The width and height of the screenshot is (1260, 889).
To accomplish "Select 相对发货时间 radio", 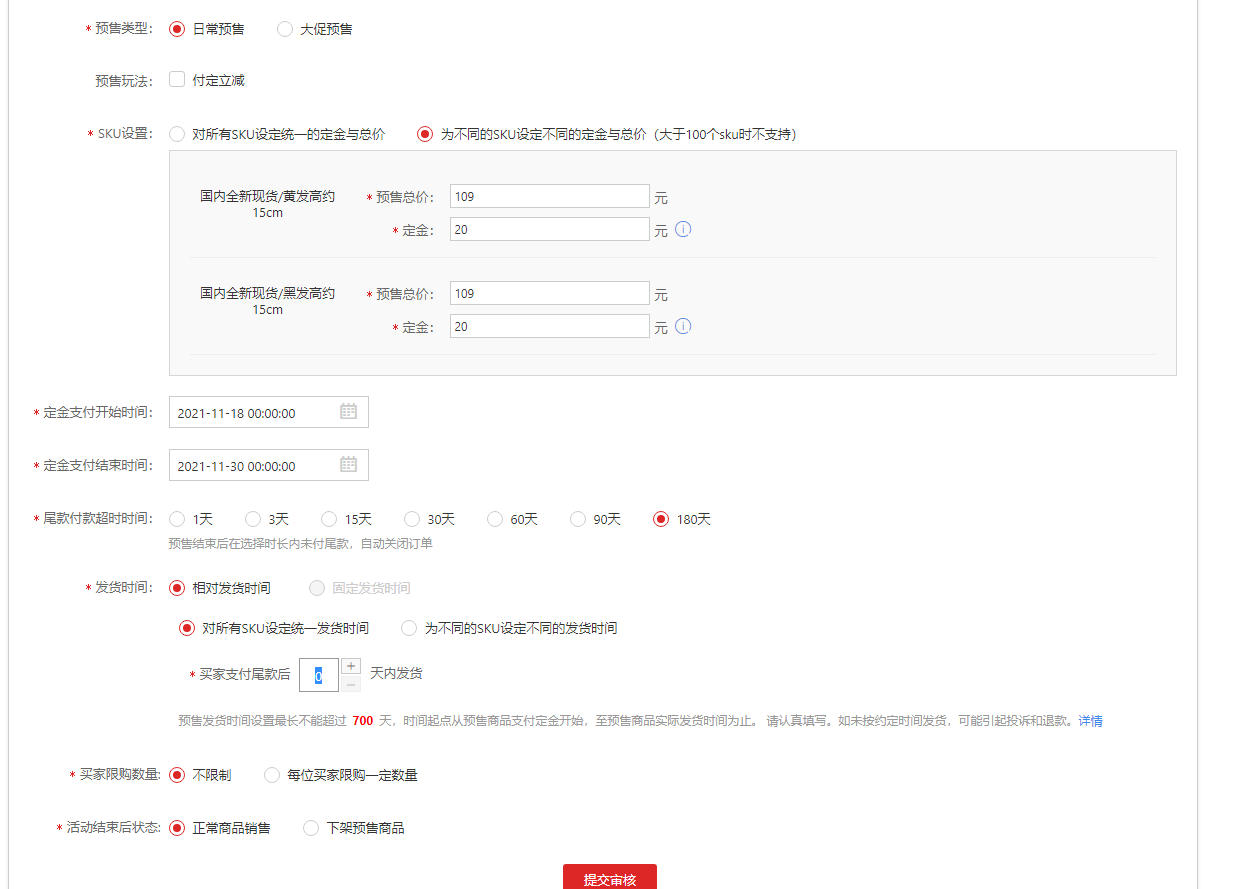I will point(177,587).
